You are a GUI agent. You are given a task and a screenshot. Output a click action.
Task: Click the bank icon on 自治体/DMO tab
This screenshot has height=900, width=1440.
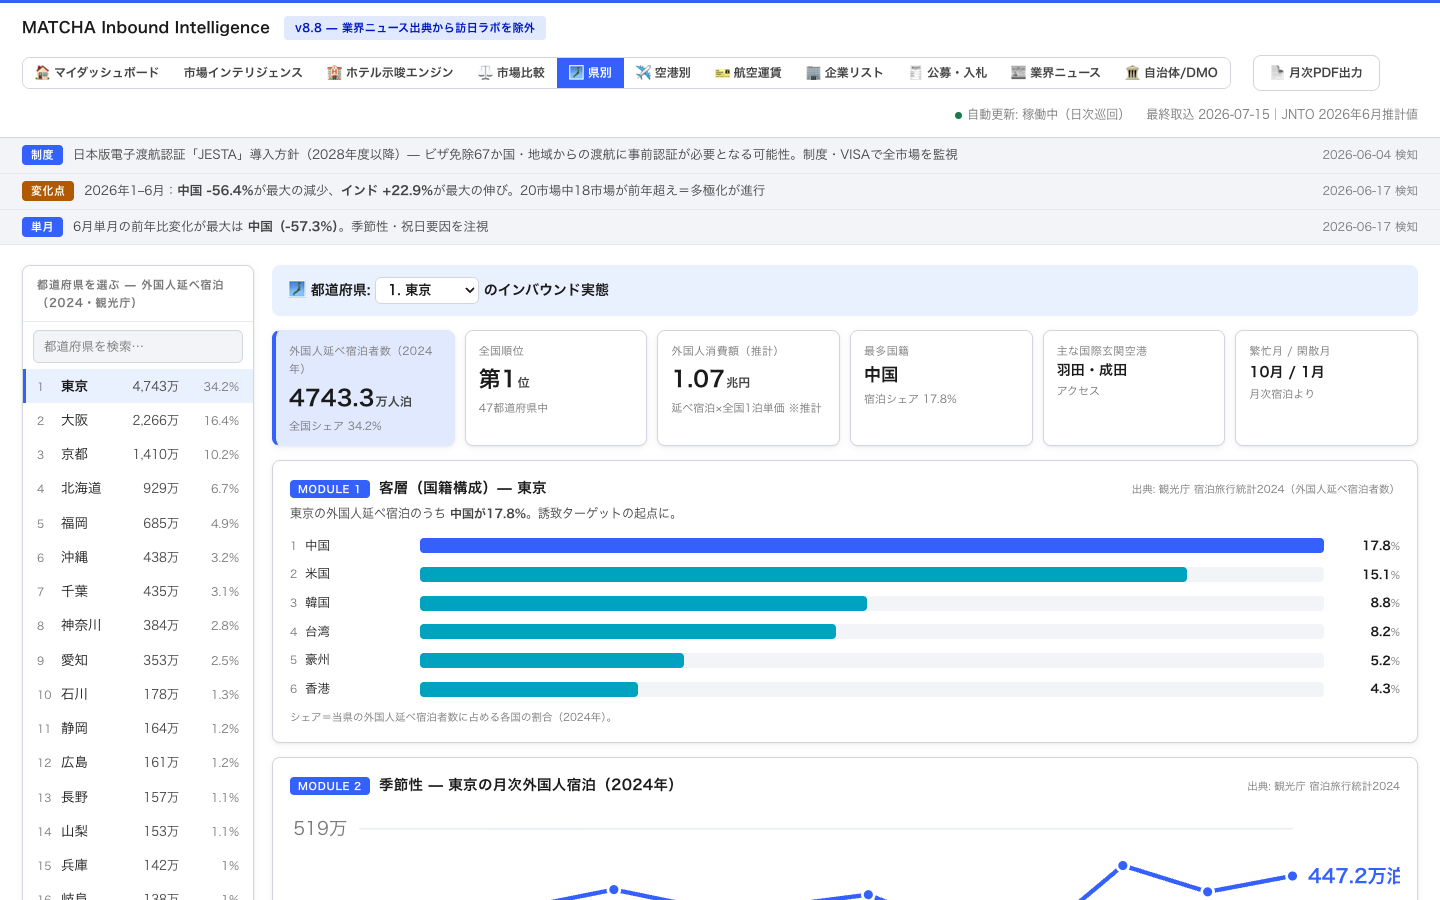click(1132, 73)
